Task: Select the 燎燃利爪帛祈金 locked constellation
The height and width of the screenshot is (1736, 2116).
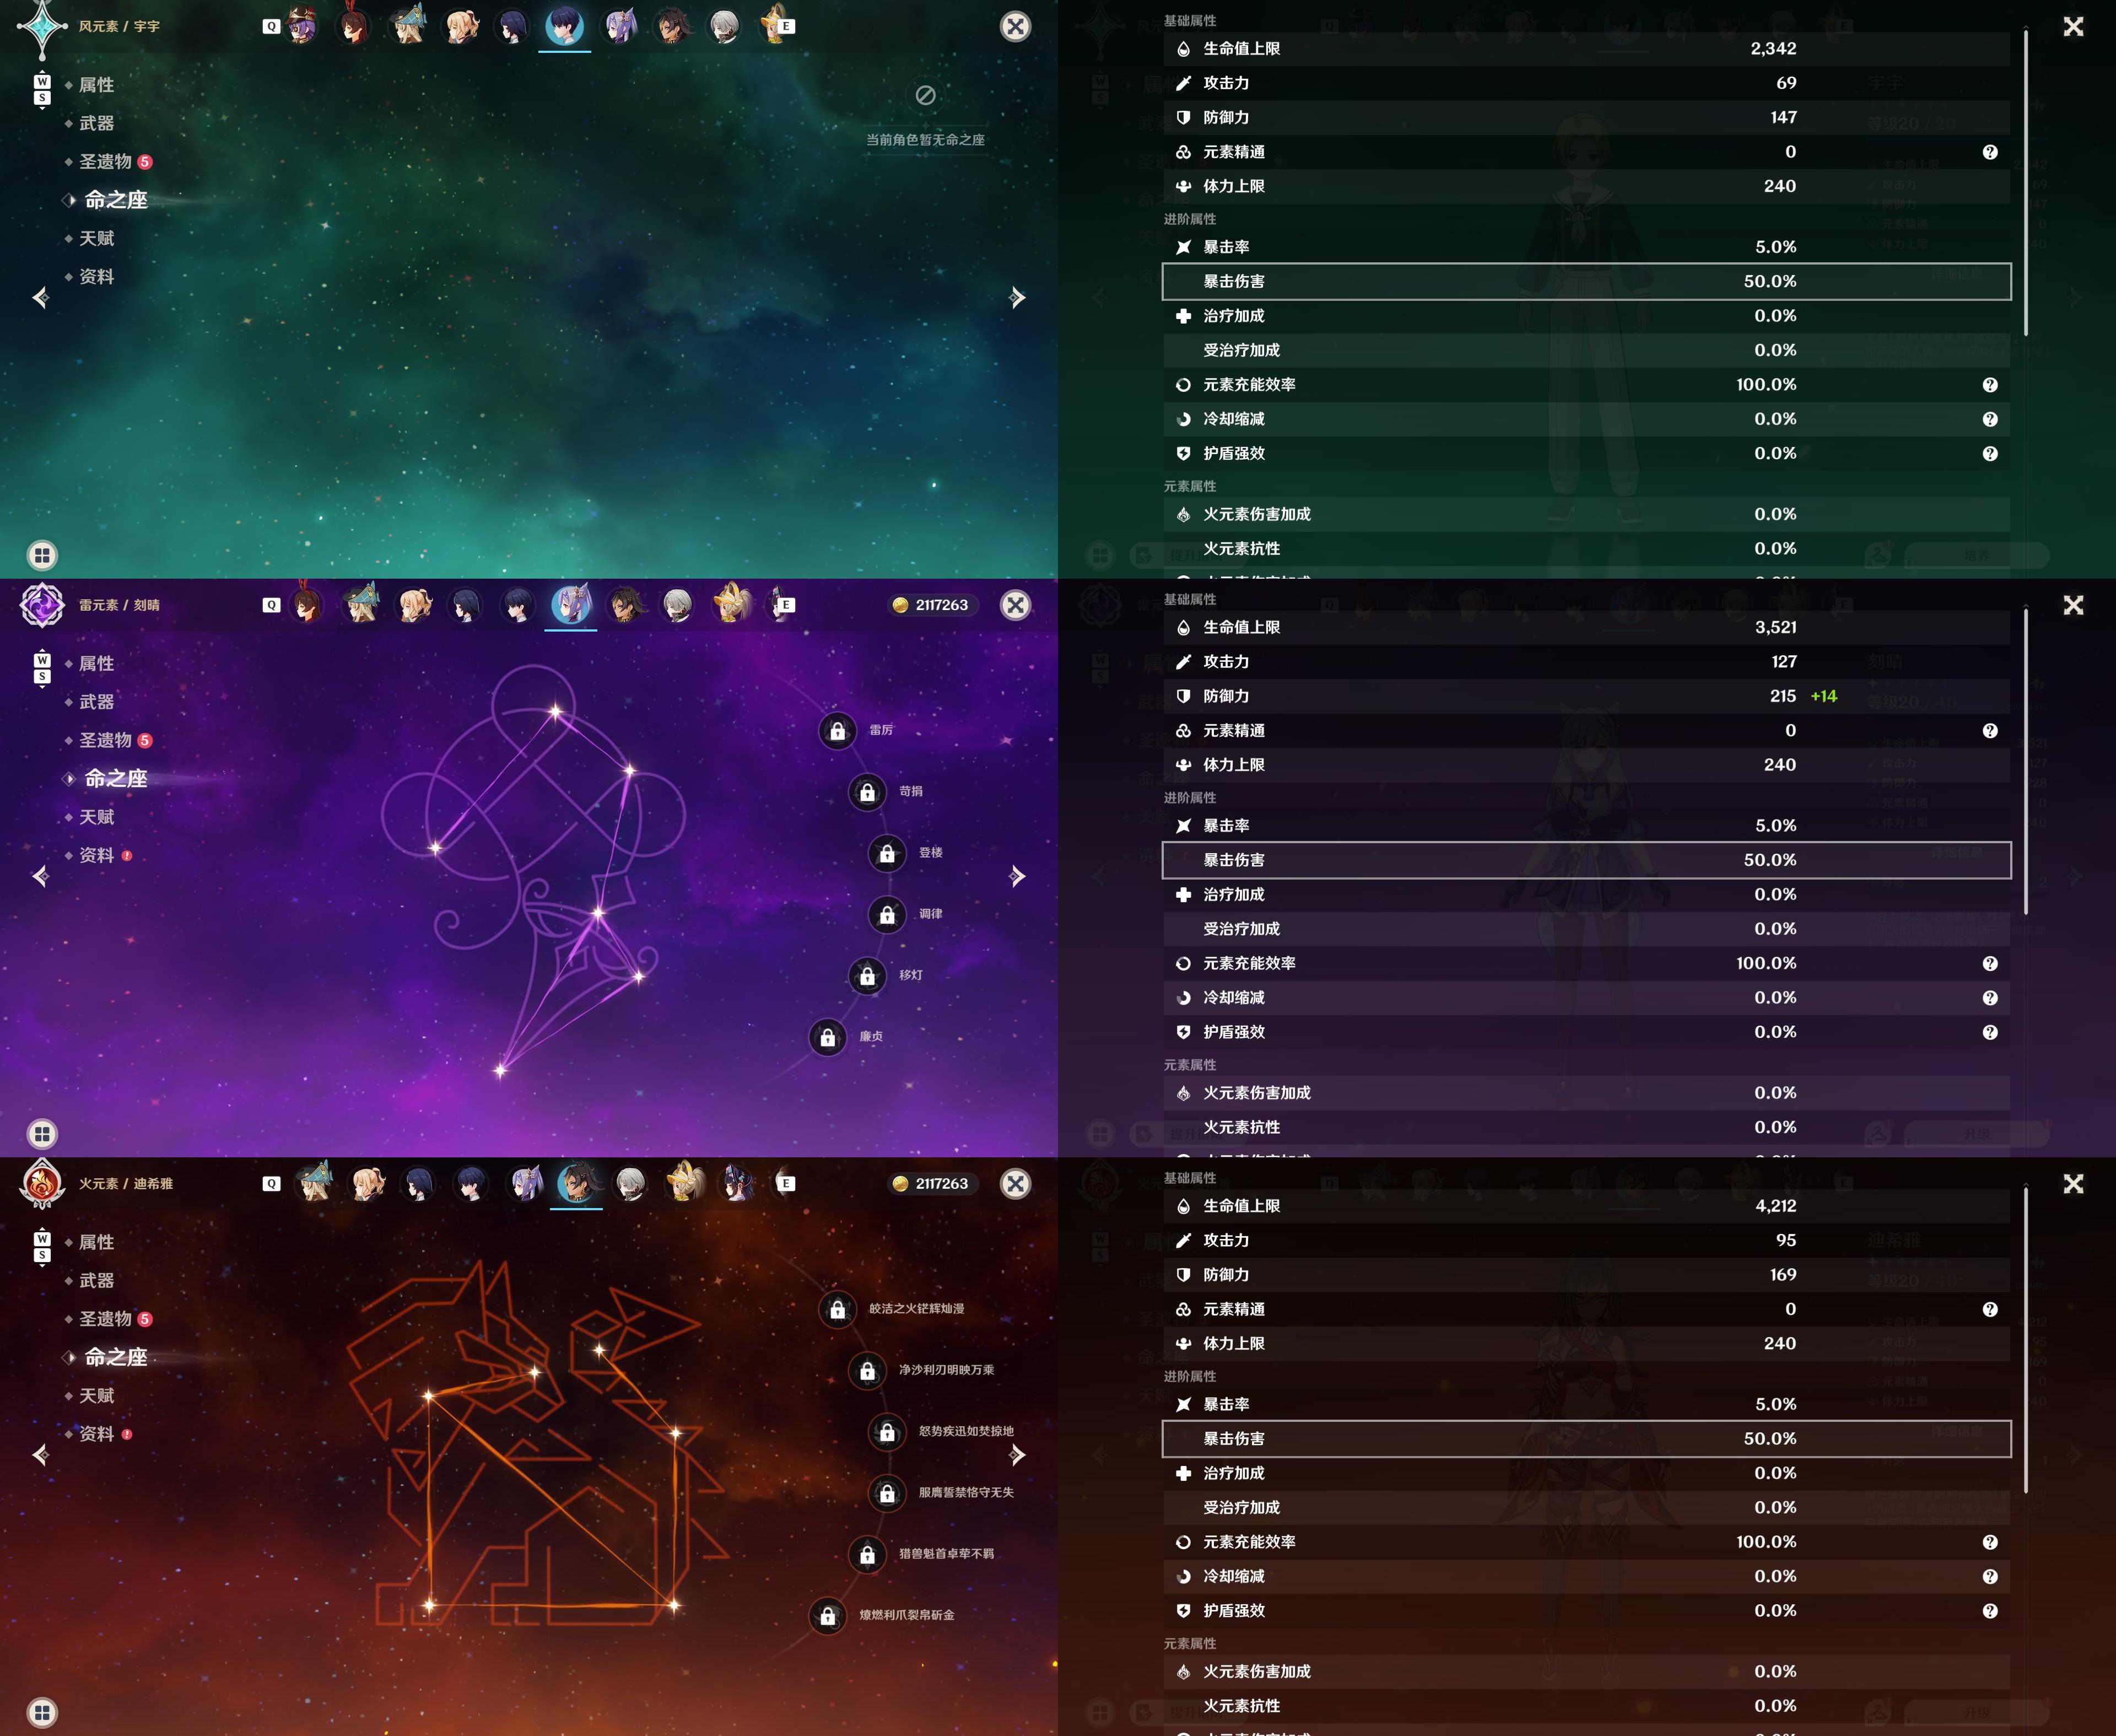Action: click(x=828, y=1616)
